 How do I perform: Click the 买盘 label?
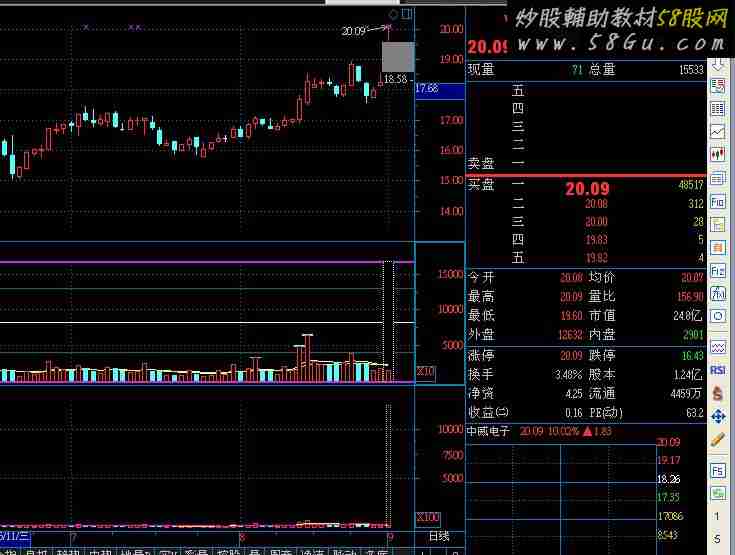coord(481,185)
